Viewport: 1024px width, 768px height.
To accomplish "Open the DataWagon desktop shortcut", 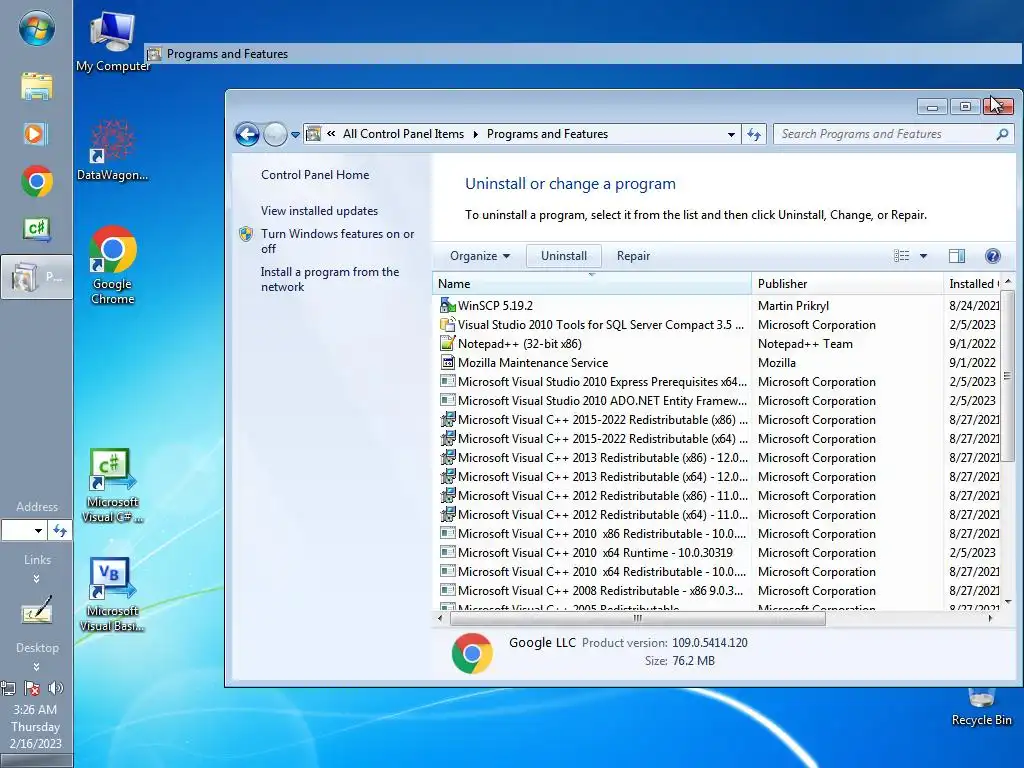I will click(112, 151).
